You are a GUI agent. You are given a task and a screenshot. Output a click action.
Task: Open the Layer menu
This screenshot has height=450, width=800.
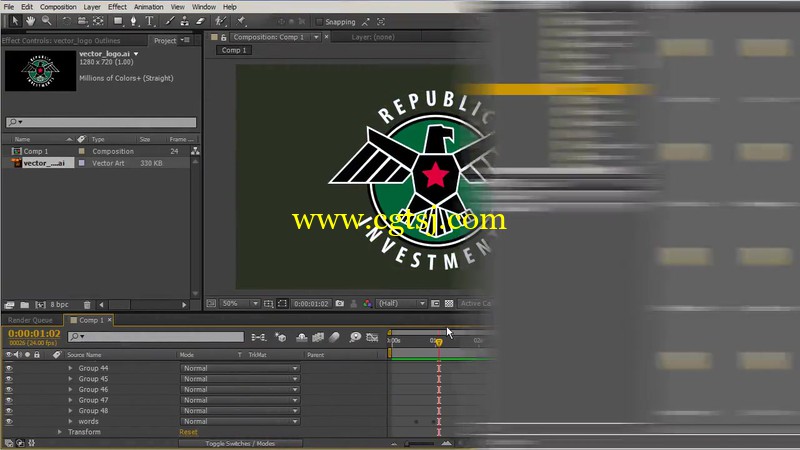92,7
